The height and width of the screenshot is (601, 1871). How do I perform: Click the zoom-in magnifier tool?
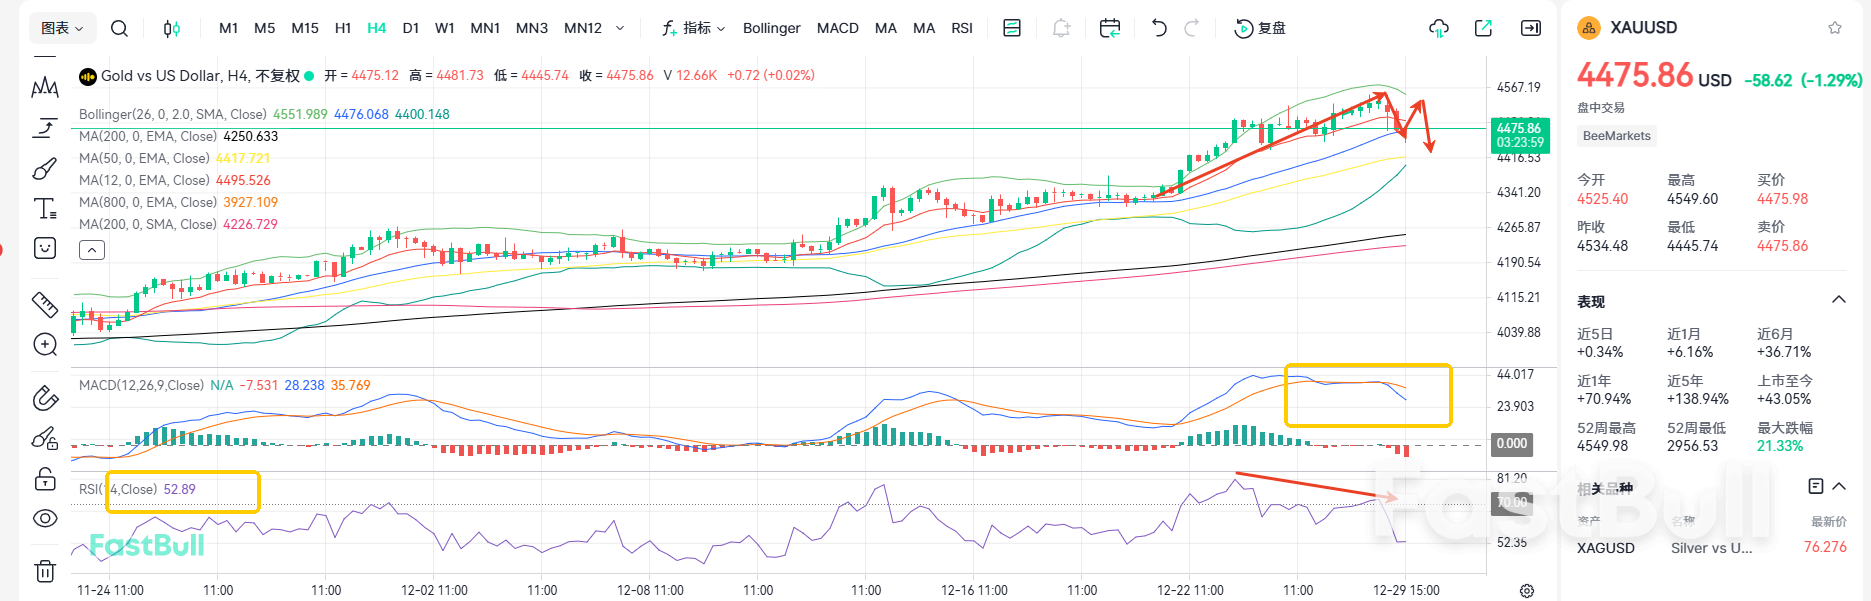pos(45,345)
